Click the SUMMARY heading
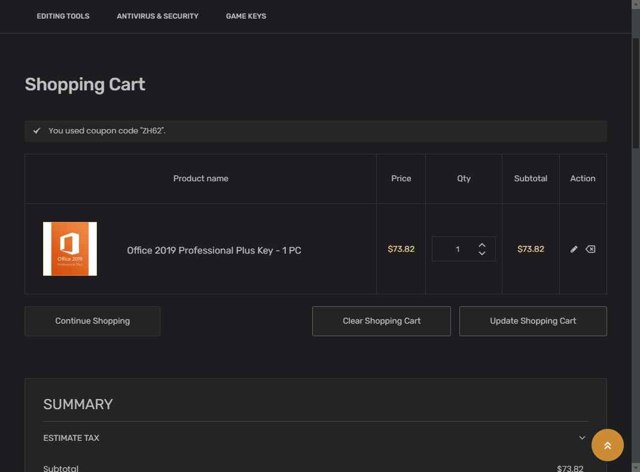640x472 pixels. tap(78, 404)
